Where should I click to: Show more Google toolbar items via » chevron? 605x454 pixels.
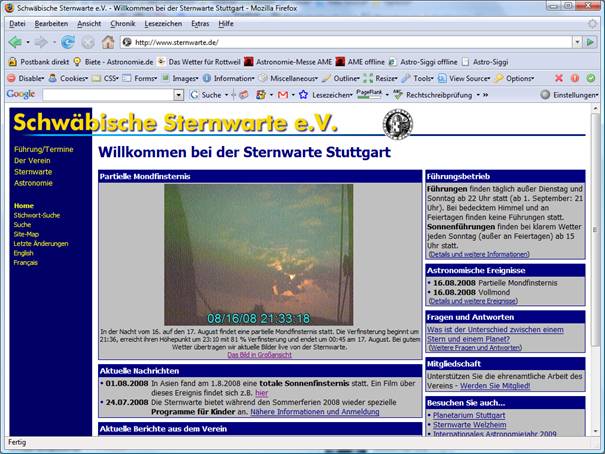click(485, 95)
